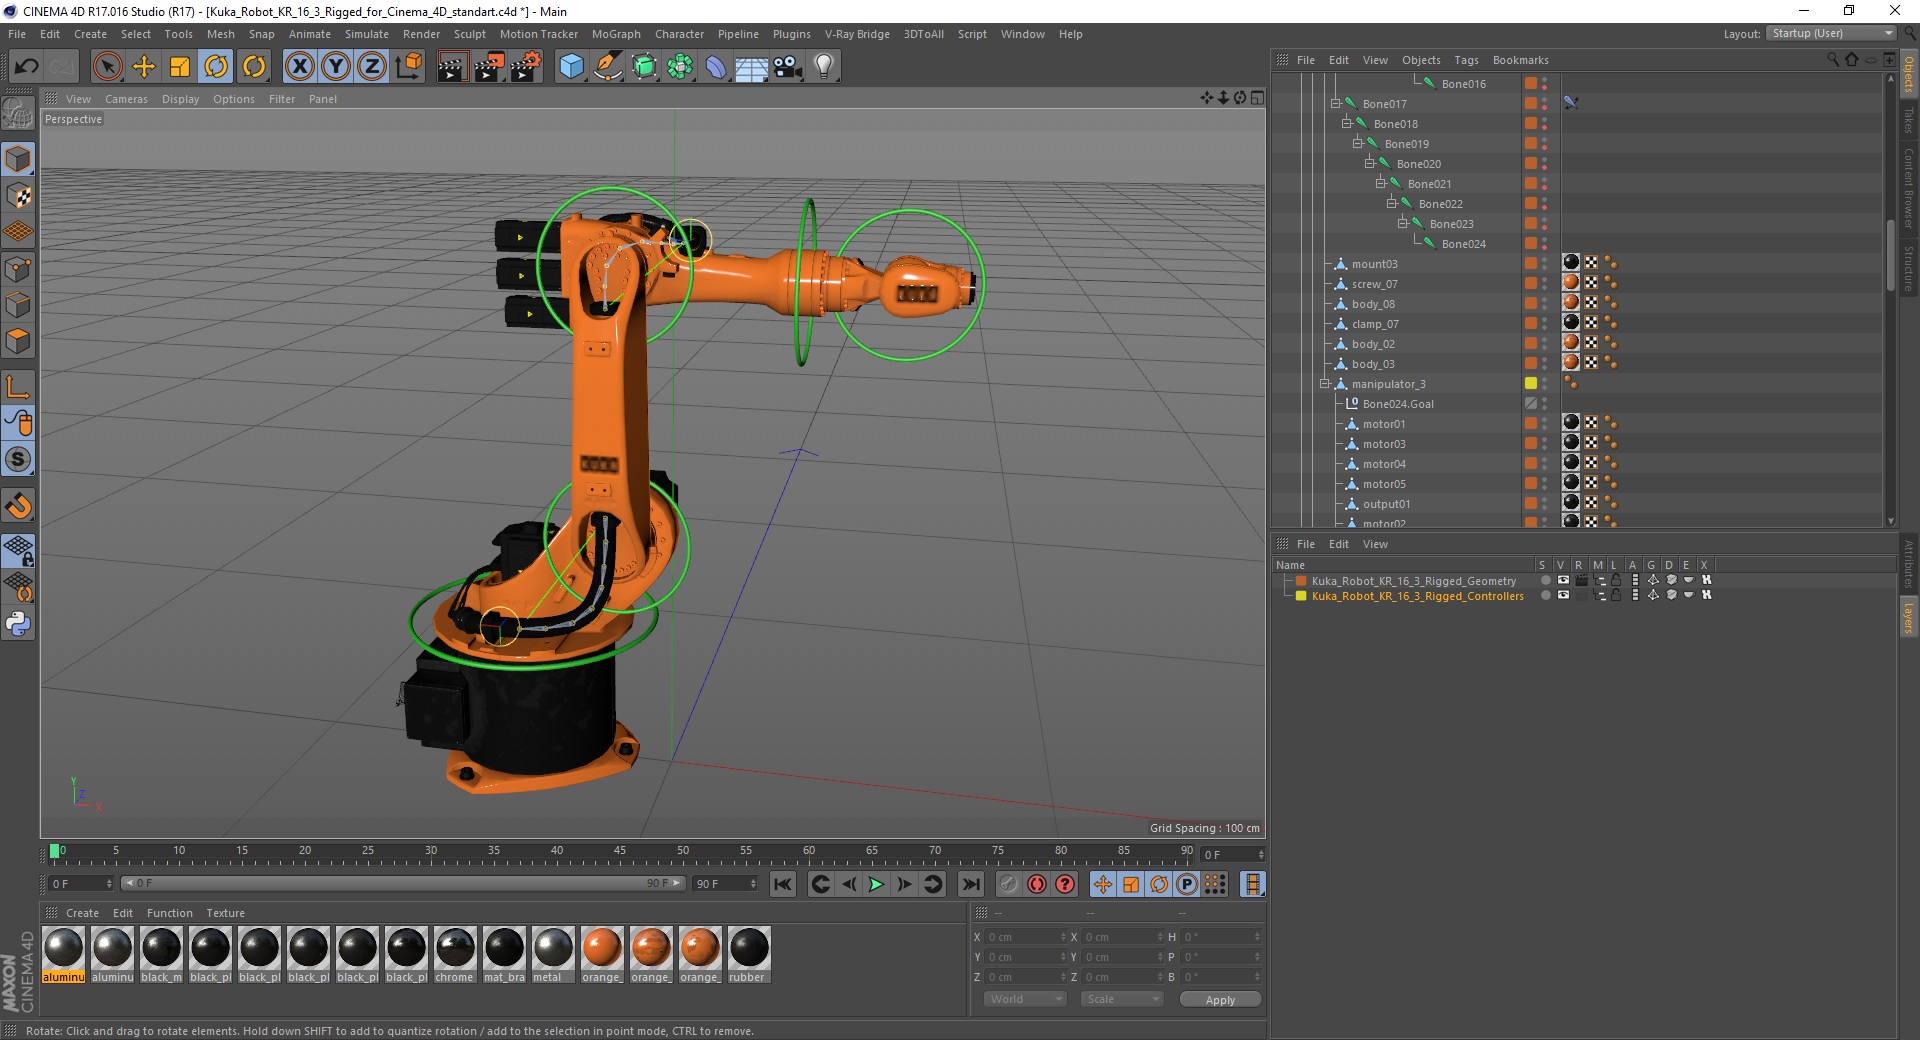1920x1040 pixels.
Task: Click the X position input field
Action: pos(1027,937)
